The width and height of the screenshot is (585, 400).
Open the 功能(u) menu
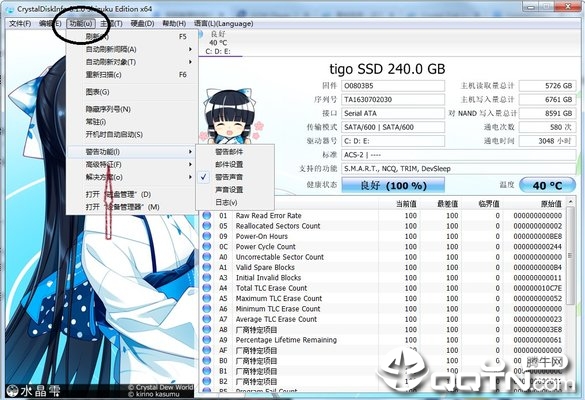pyautogui.click(x=81, y=24)
